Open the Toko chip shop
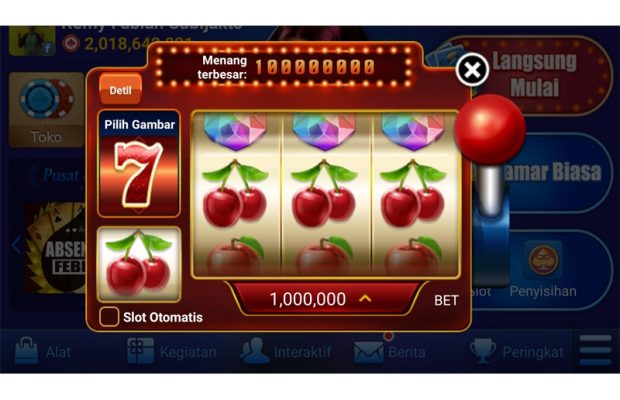Viewport: 620px width, 400px height. (x=46, y=109)
